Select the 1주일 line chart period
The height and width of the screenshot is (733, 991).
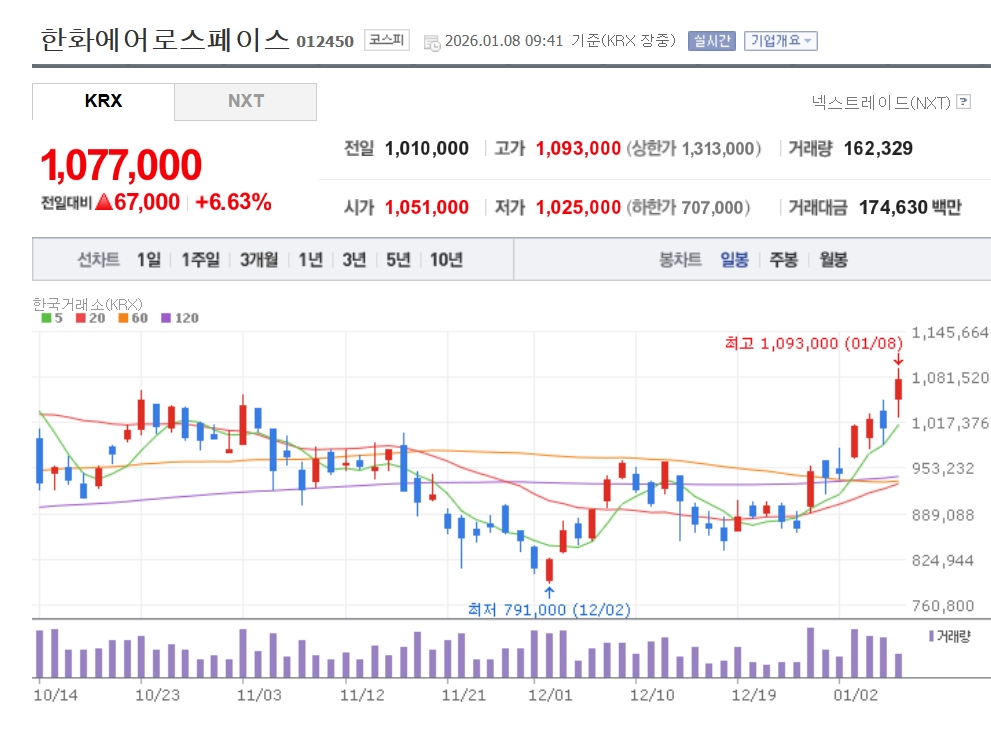[200, 260]
